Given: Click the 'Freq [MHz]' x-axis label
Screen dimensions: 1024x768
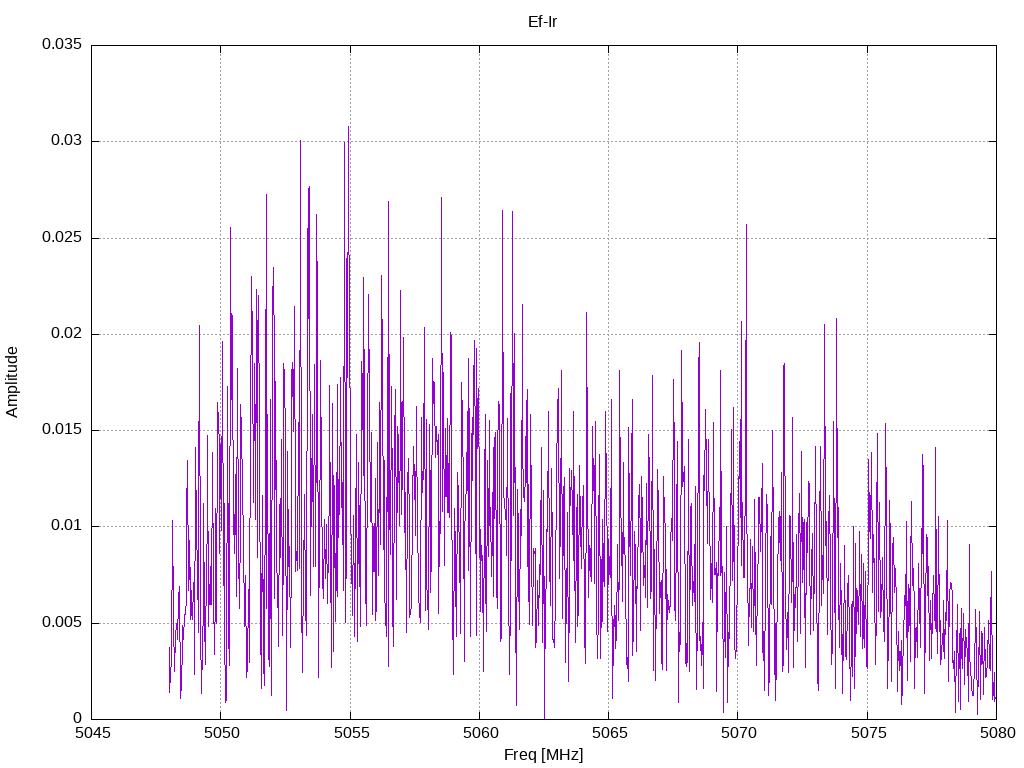Looking at the screenshot, I should 543,755.
